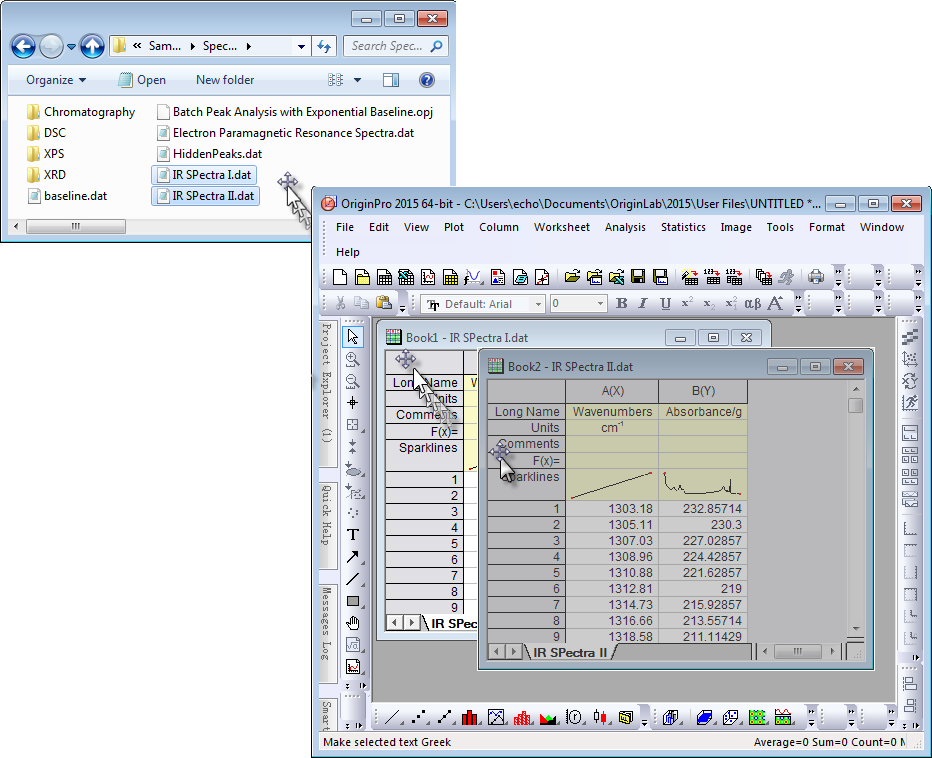Activate the Zoom In tool

353,359
